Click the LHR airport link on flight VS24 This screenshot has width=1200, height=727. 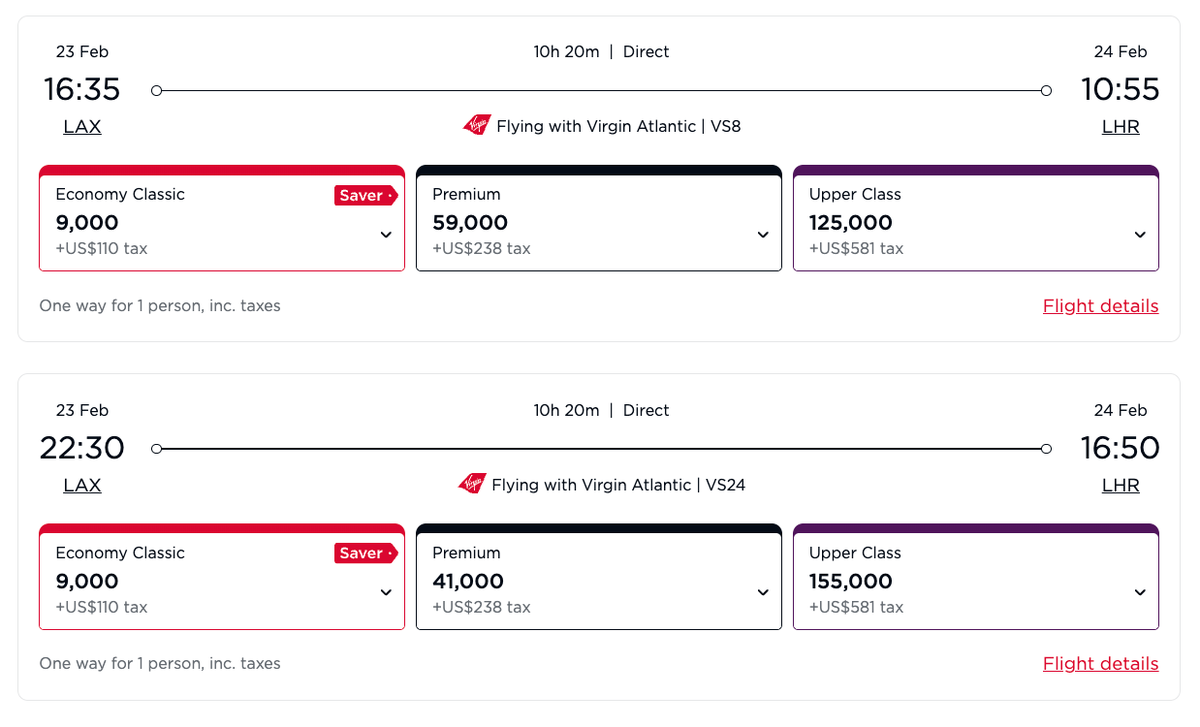(1120, 485)
